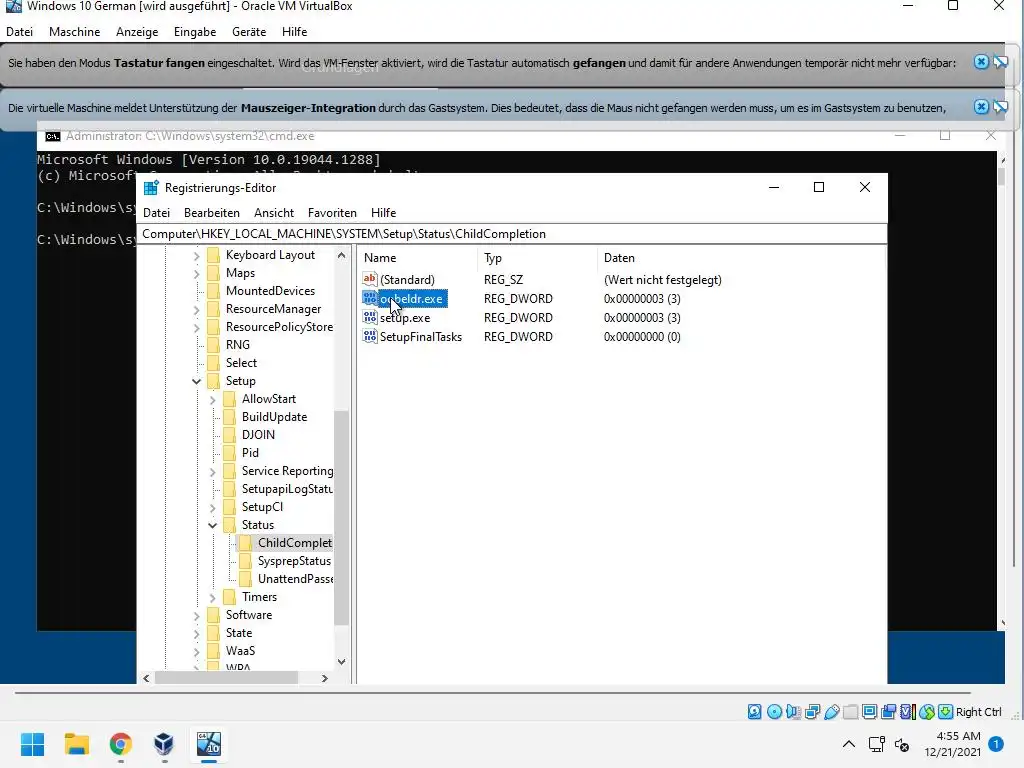Click the network adapters status icon

(812, 712)
